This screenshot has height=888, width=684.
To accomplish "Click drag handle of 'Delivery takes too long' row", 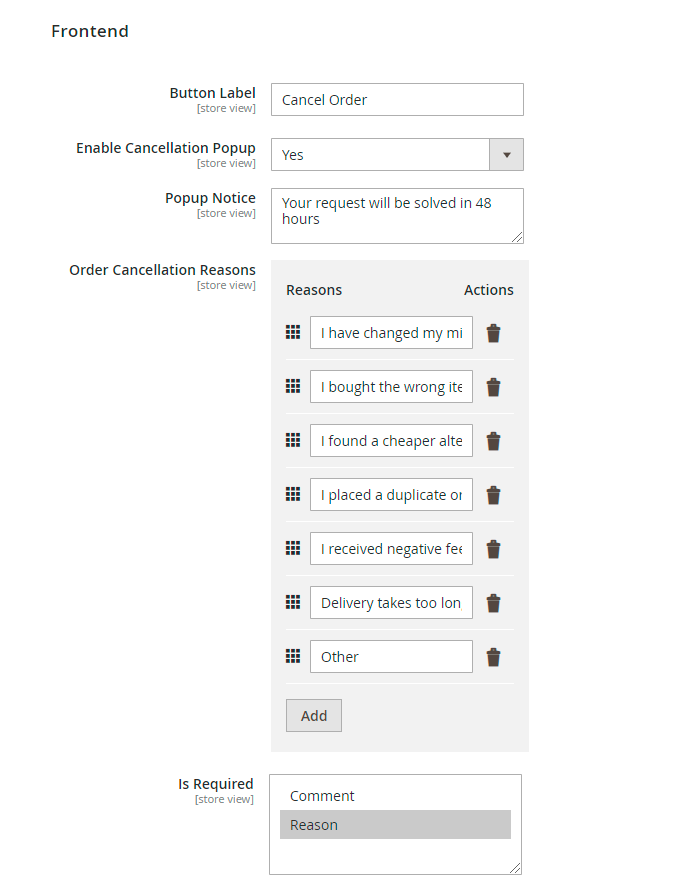I will coord(293,602).
